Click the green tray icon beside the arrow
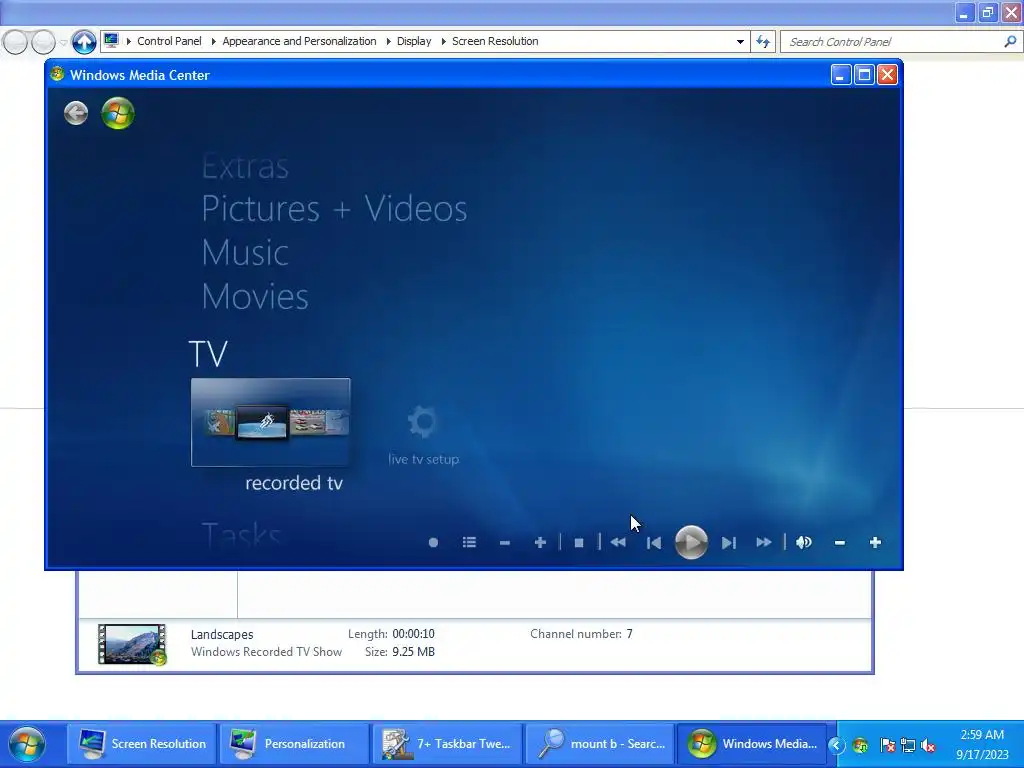Image resolution: width=1024 pixels, height=768 pixels. [x=861, y=745]
